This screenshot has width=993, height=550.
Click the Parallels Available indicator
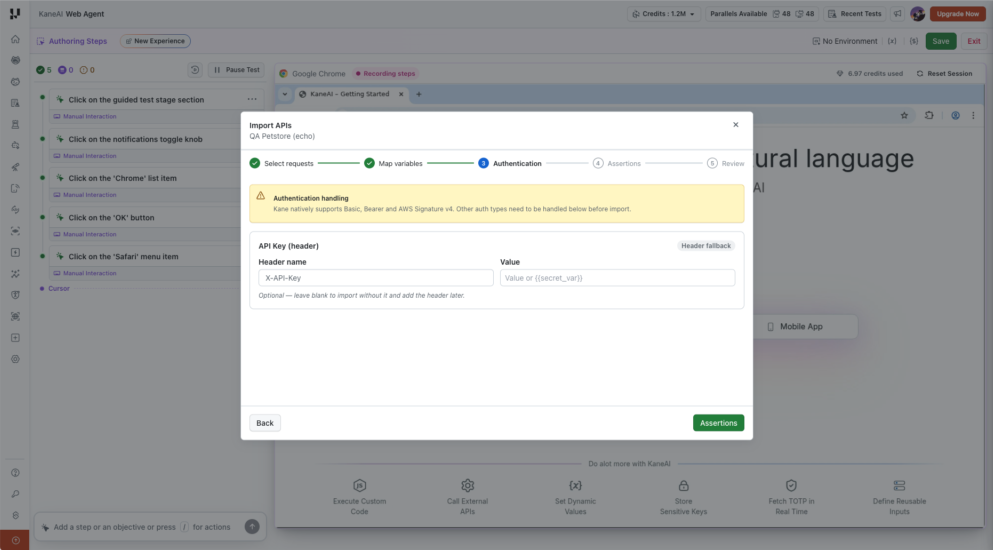(x=762, y=13)
